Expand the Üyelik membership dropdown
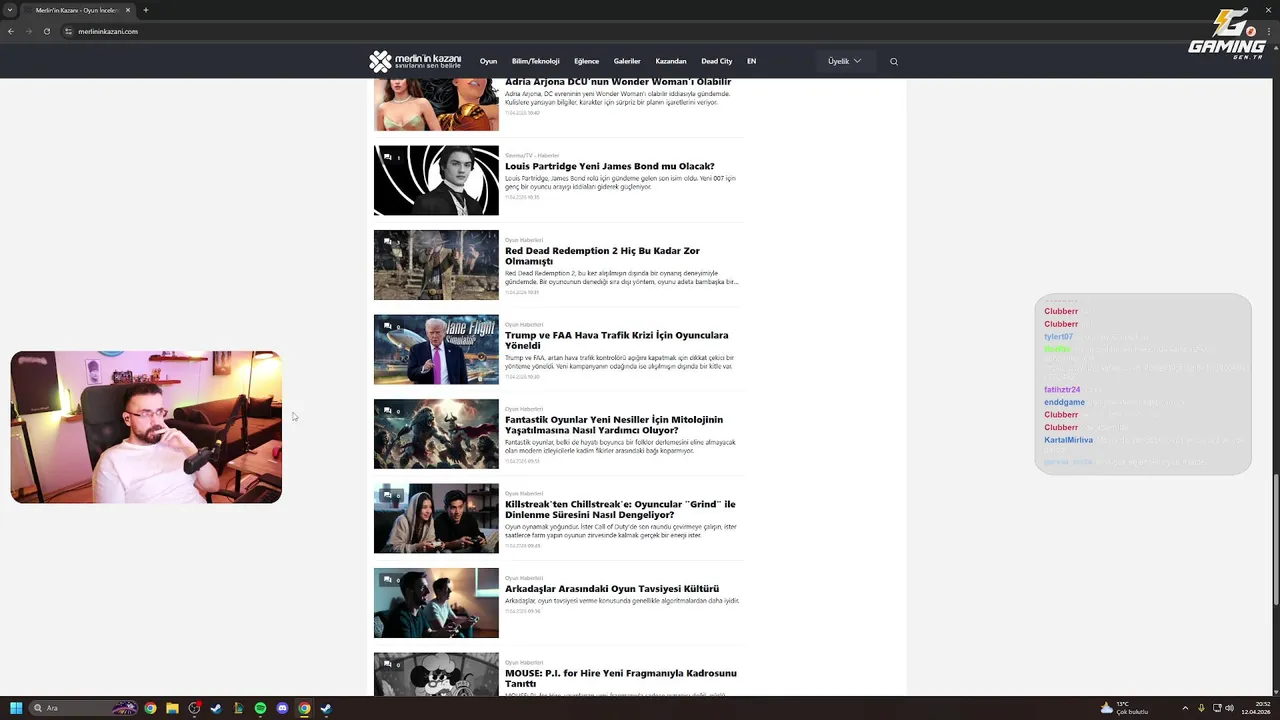 click(x=845, y=61)
